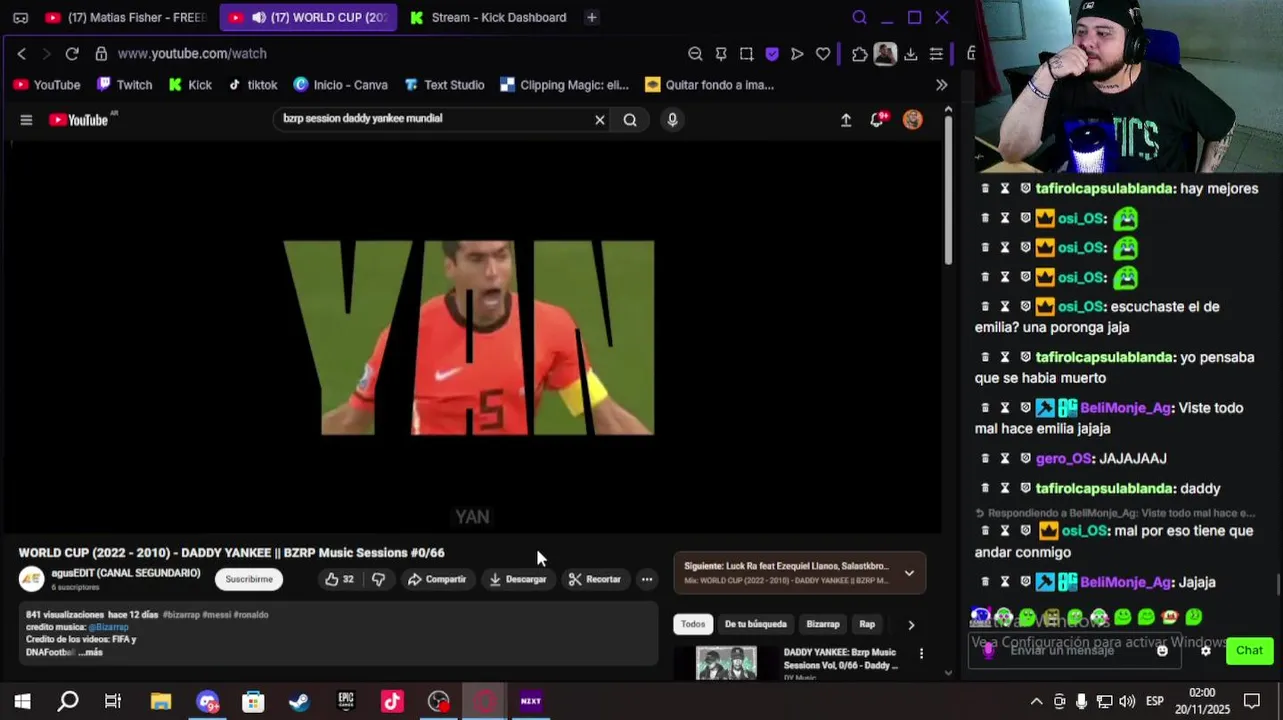Screen dimensions: 1283x720
Task: Click the Recortar clip button
Action: (x=595, y=579)
